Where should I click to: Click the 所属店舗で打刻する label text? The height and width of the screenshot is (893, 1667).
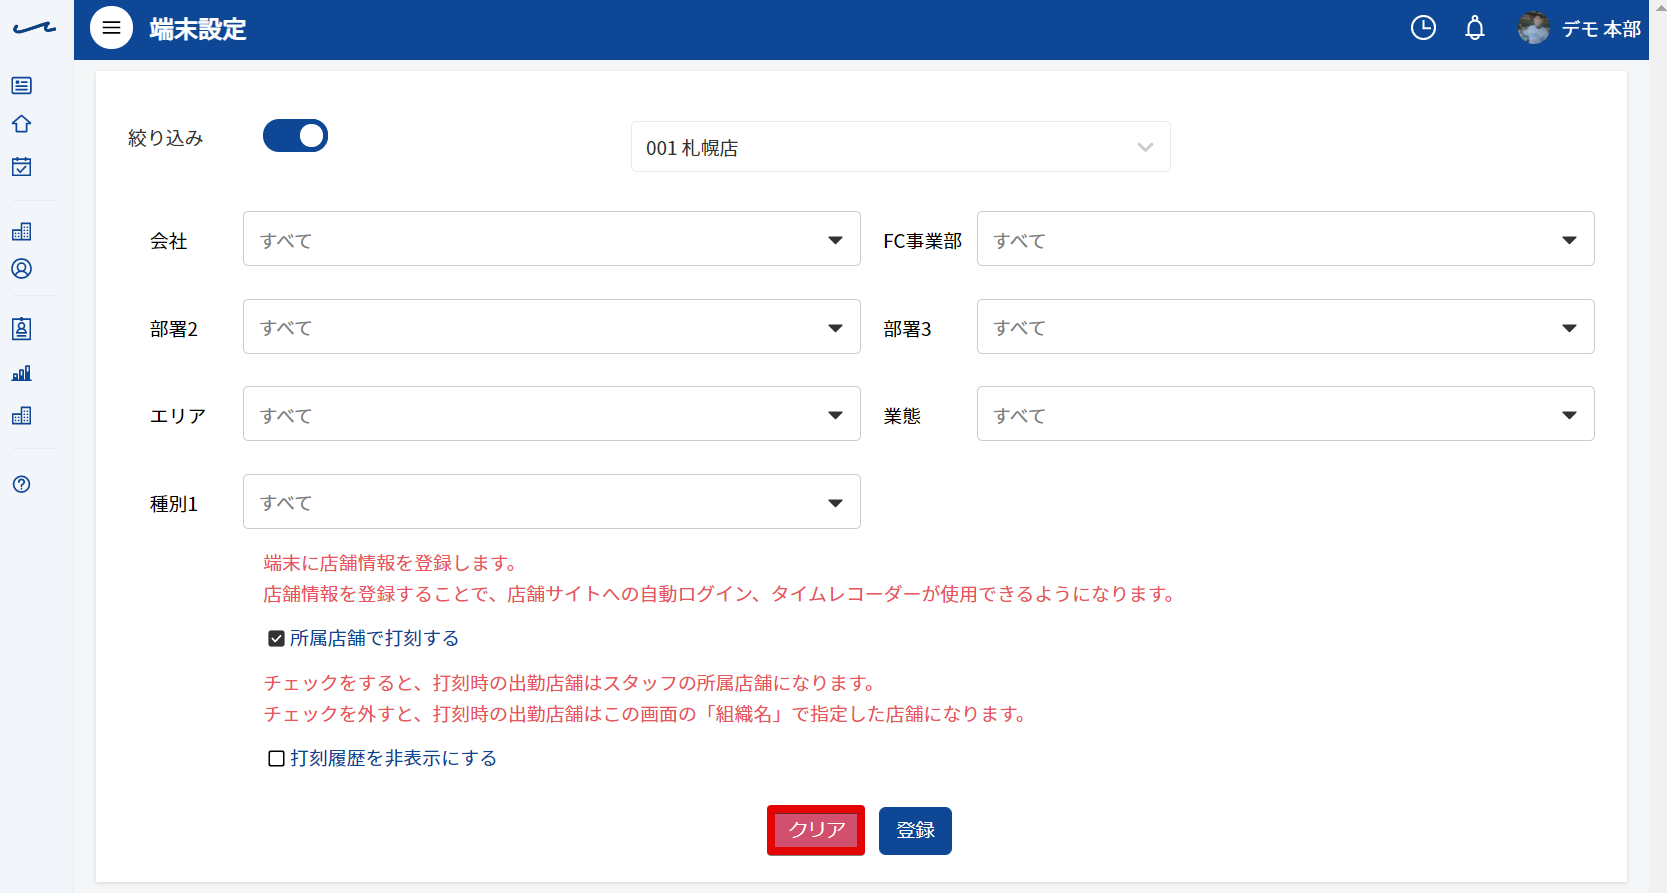point(375,638)
